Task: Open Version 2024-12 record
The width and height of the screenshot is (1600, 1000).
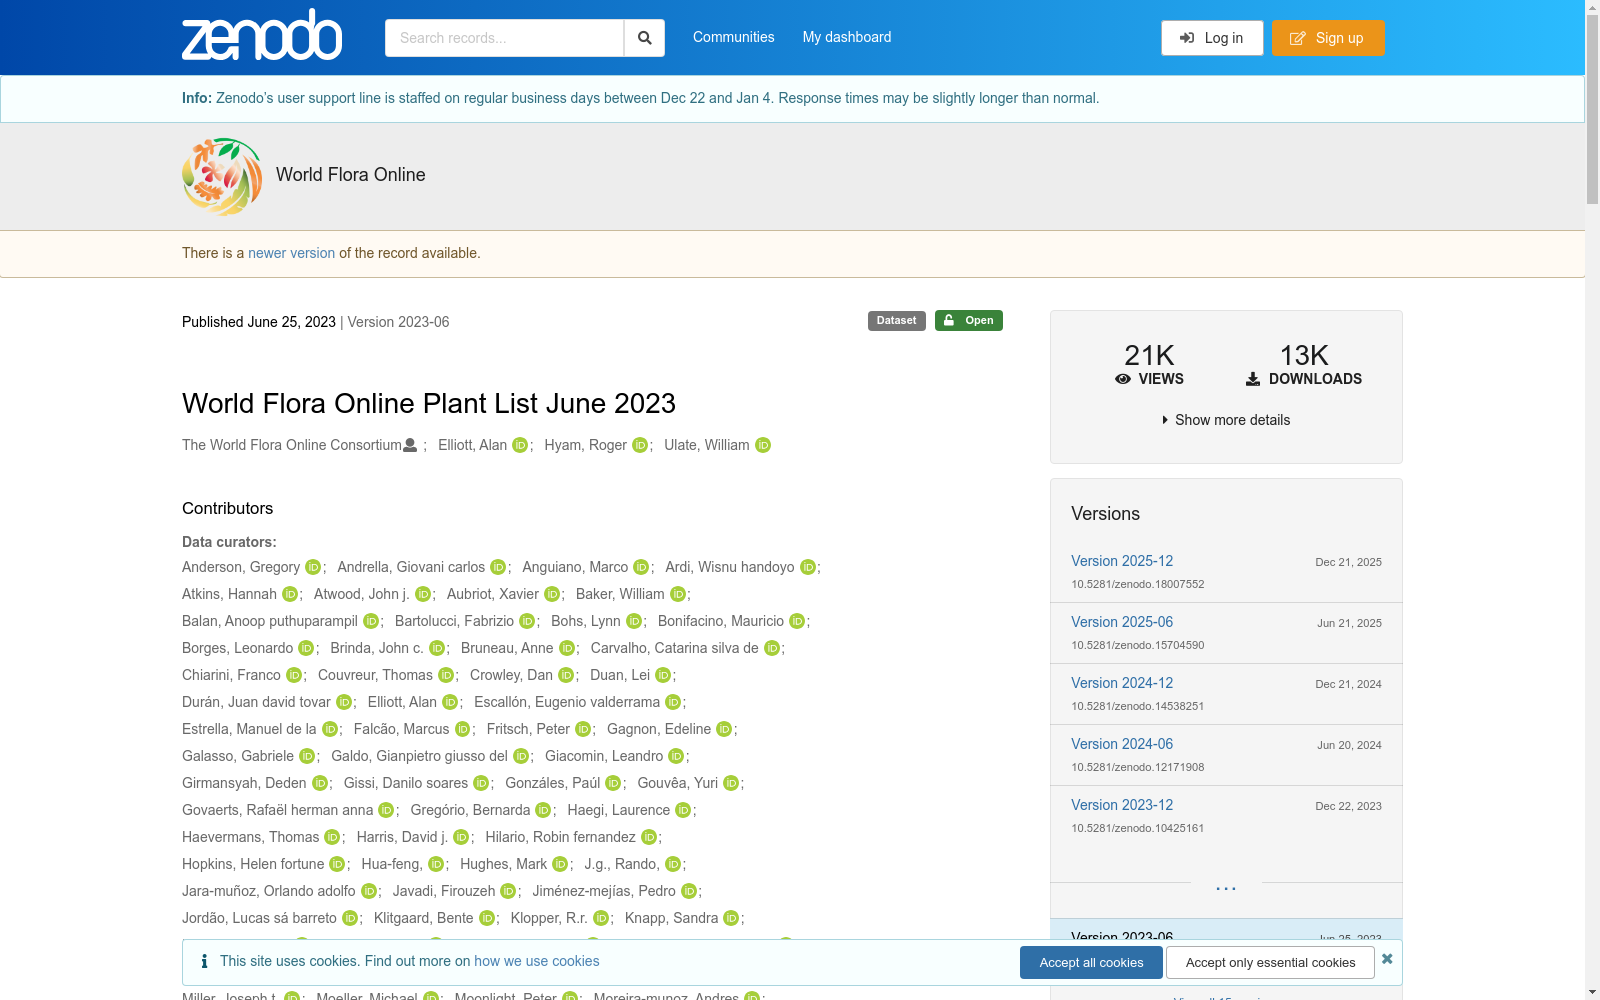Action: point(1122,683)
